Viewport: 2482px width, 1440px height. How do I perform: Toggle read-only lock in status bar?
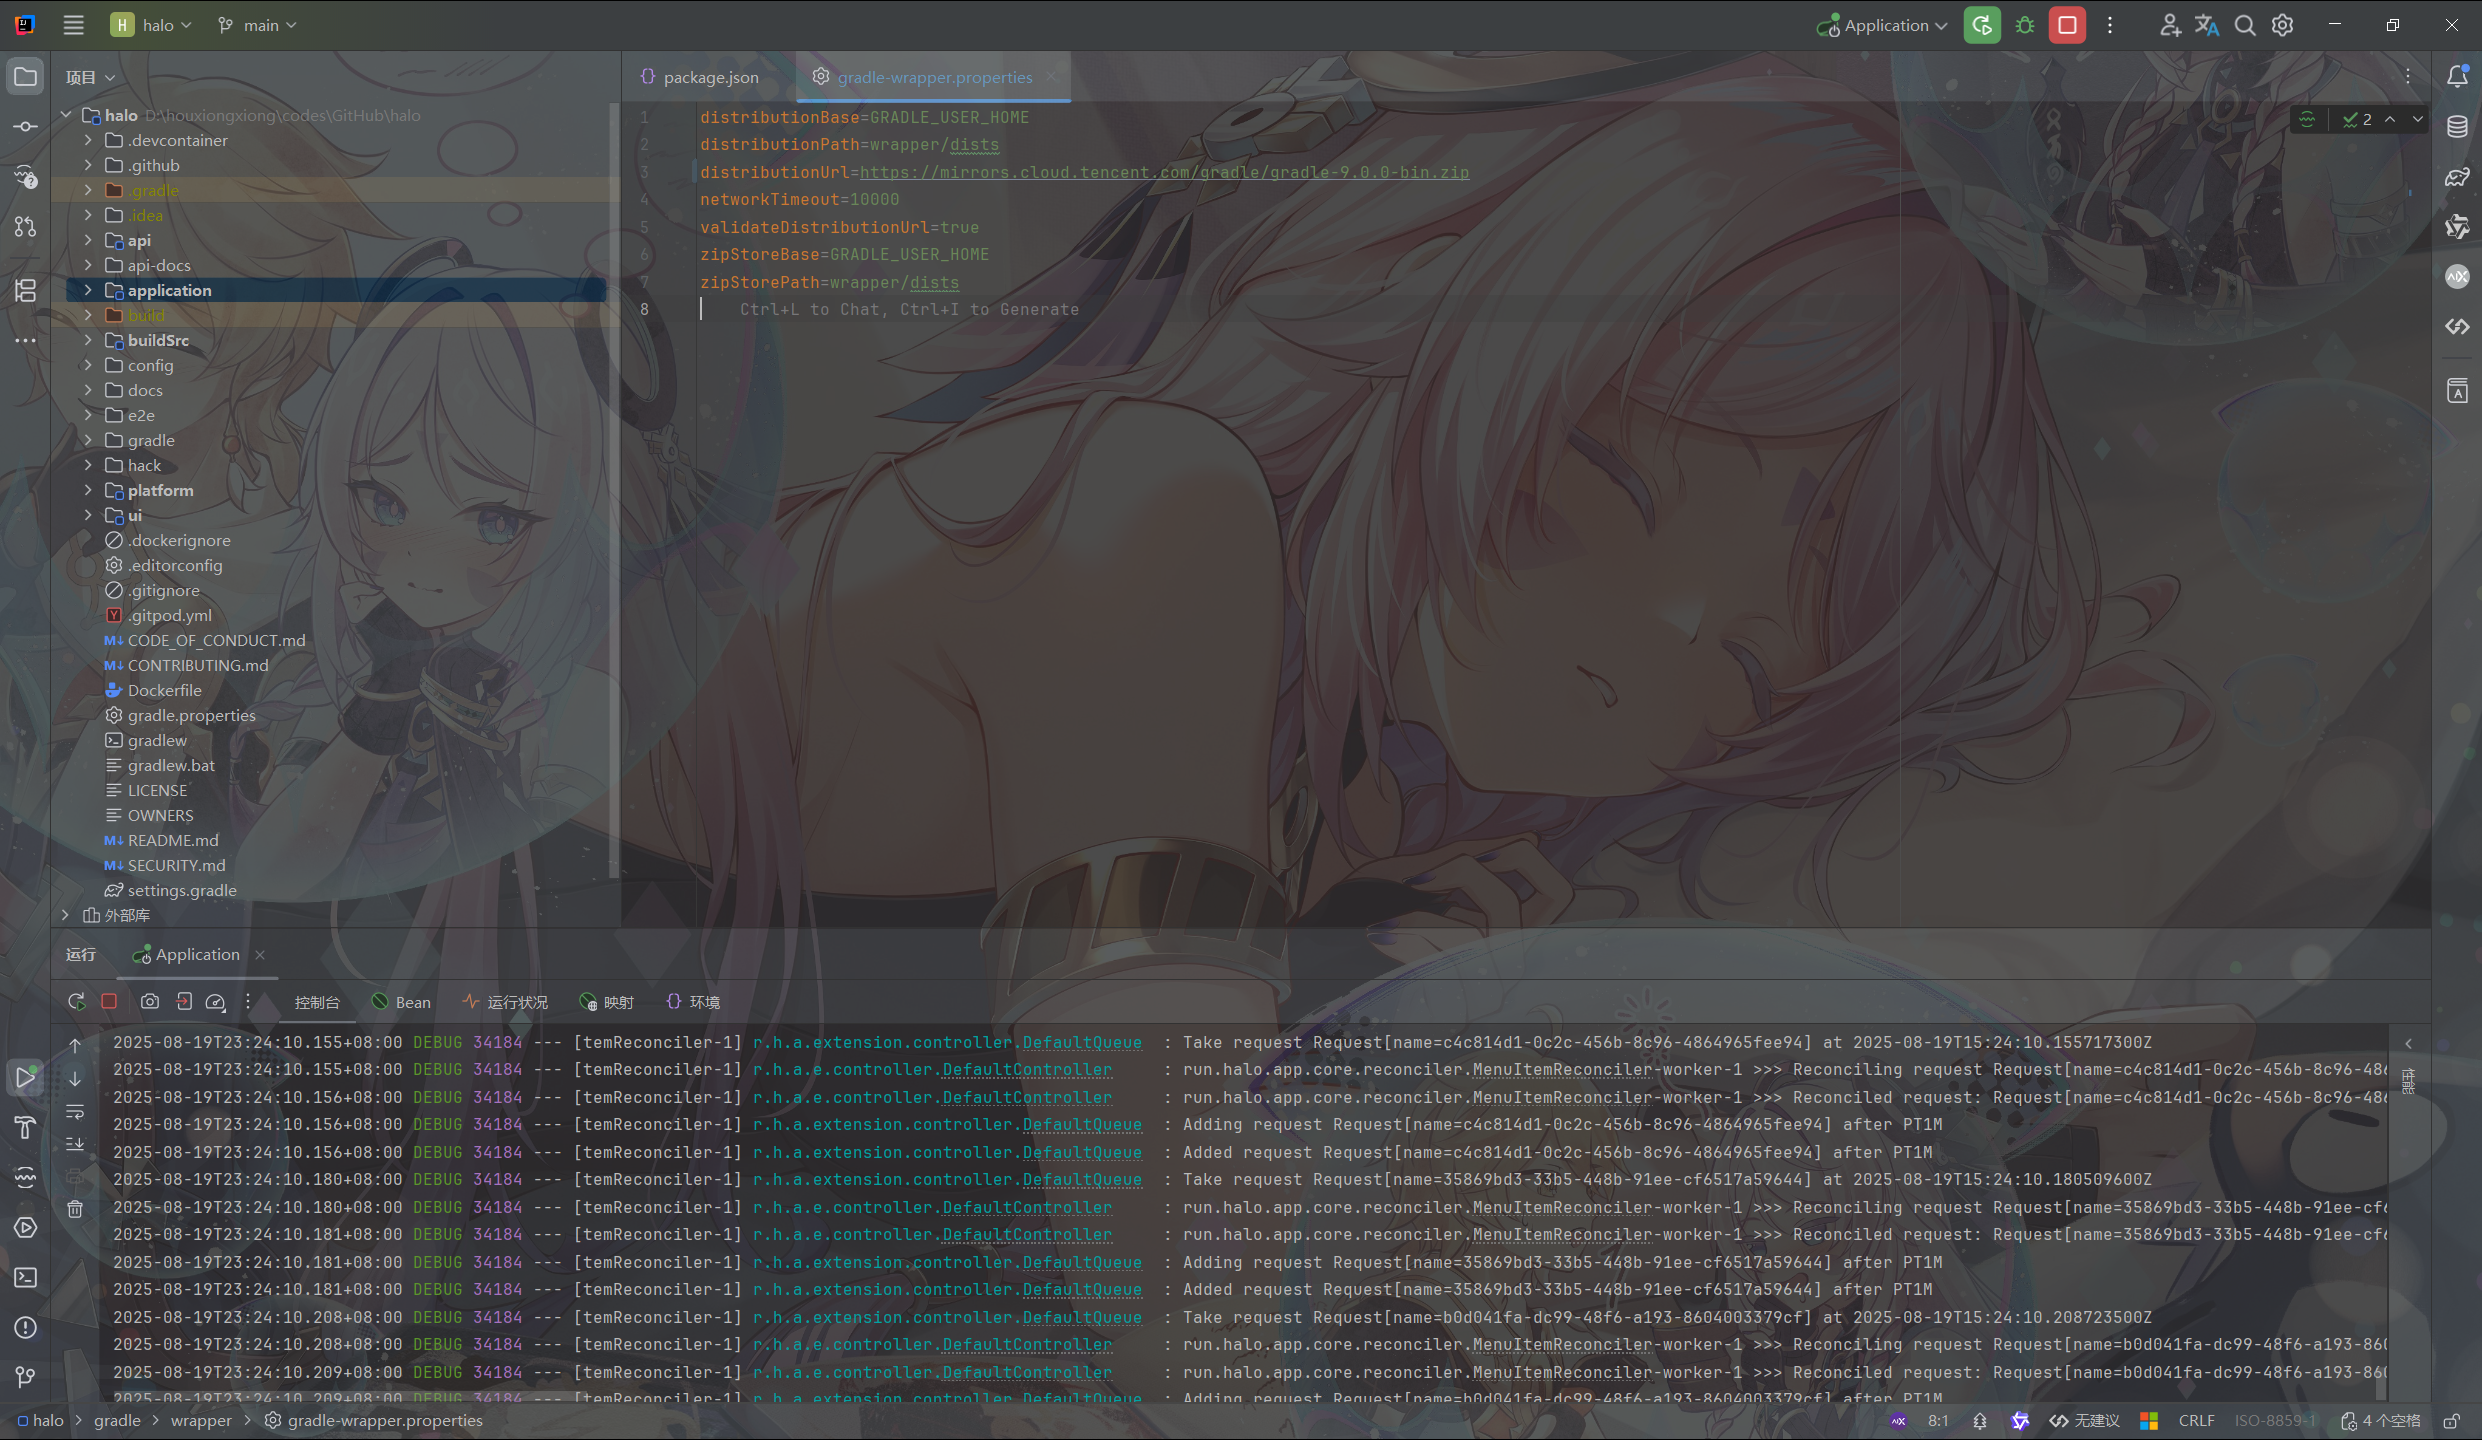point(2452,1421)
